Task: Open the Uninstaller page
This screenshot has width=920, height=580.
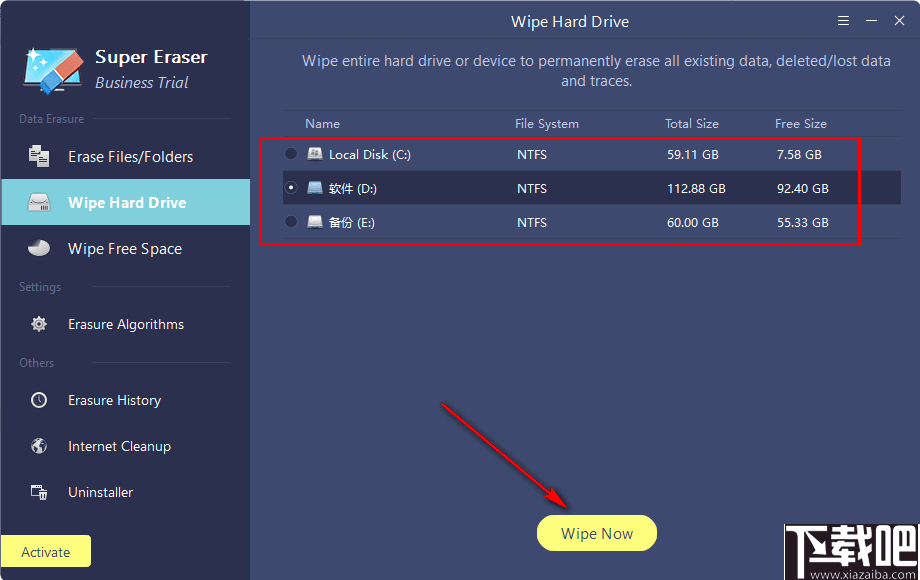Action: [126, 493]
